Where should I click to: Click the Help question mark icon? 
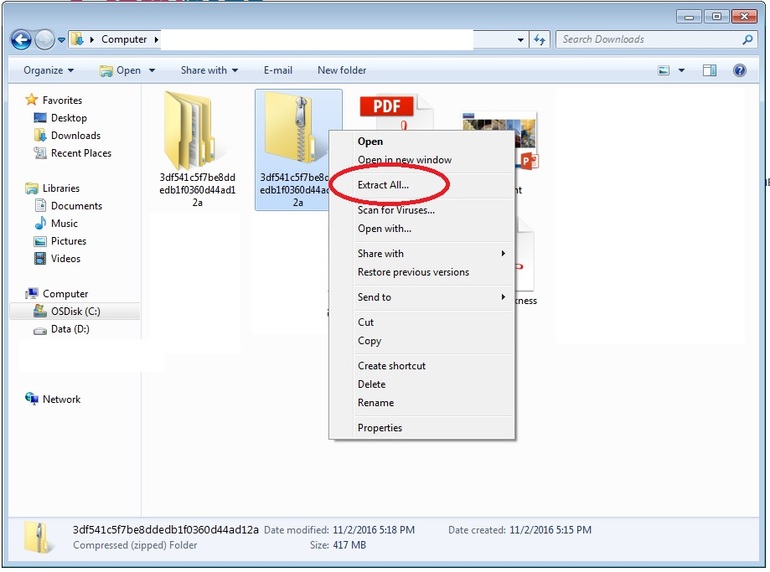[x=740, y=70]
